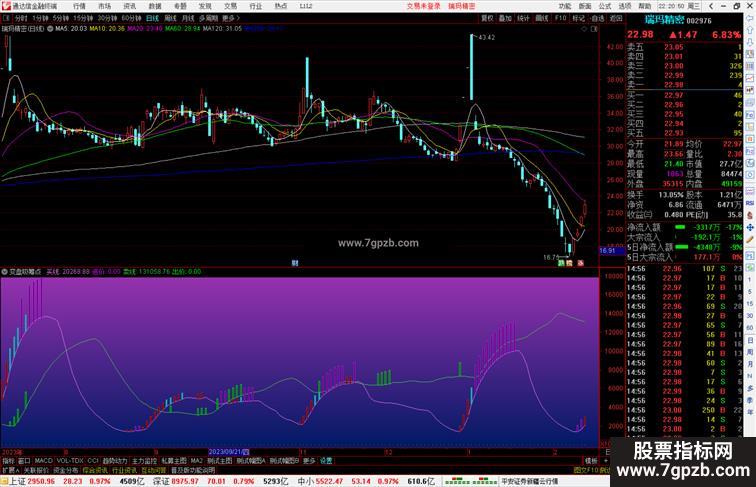Click the stock name 瑞玛精密 header
The width and height of the screenshot is (756, 487).
coord(664,20)
